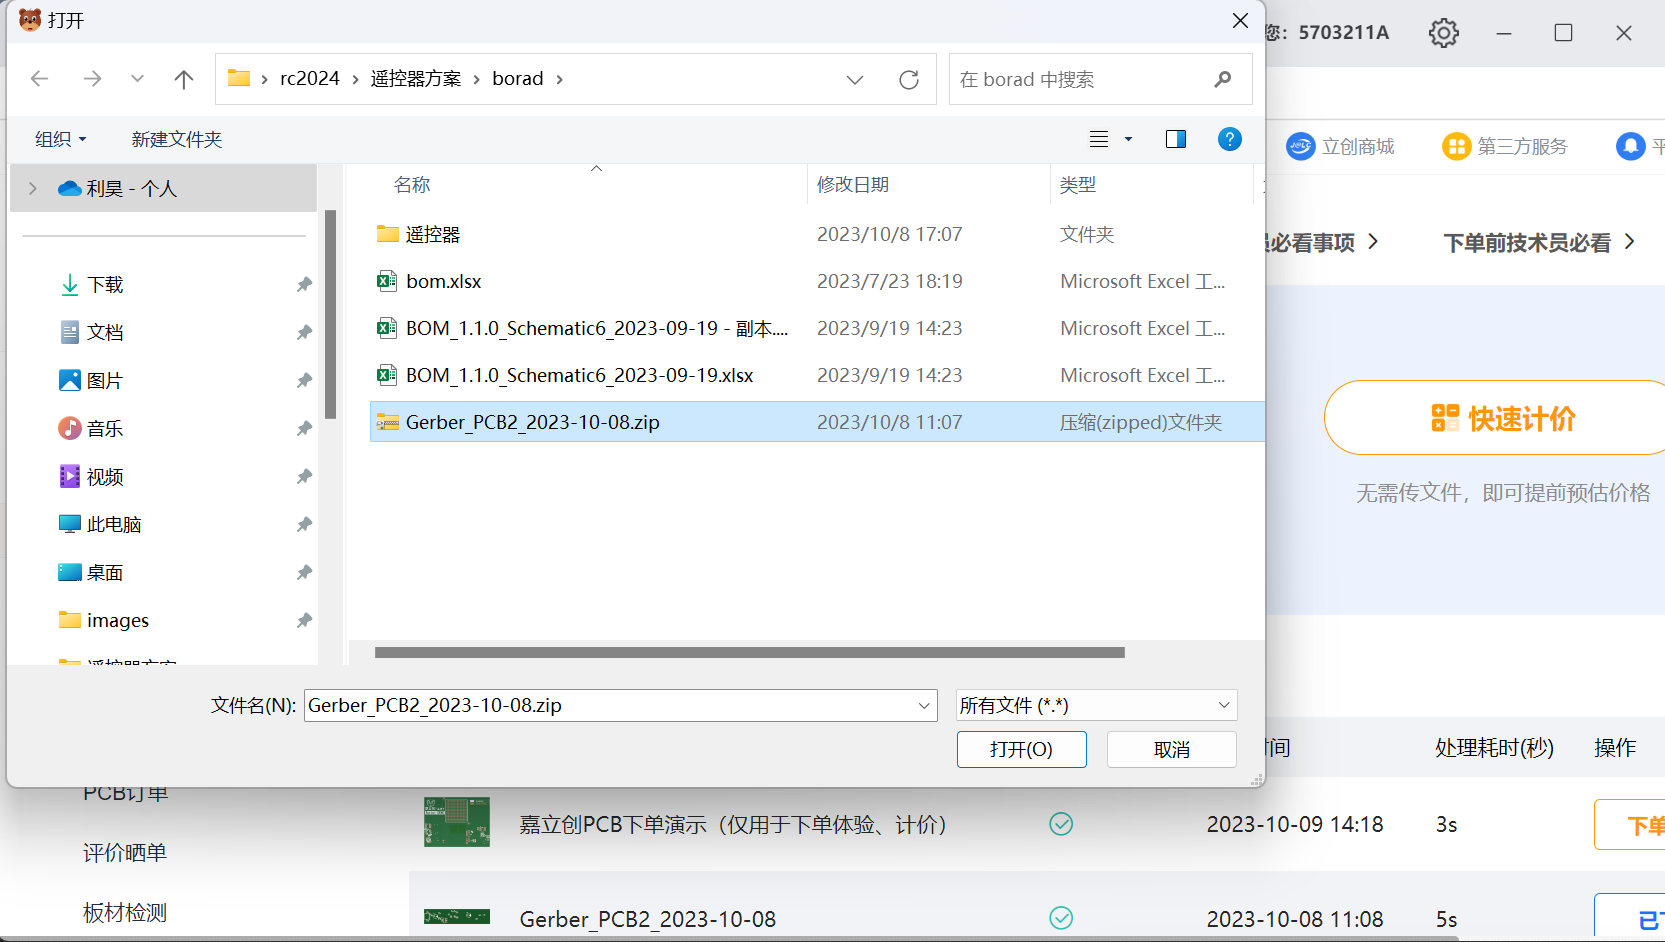Open the 组织 menu

pyautogui.click(x=60, y=139)
